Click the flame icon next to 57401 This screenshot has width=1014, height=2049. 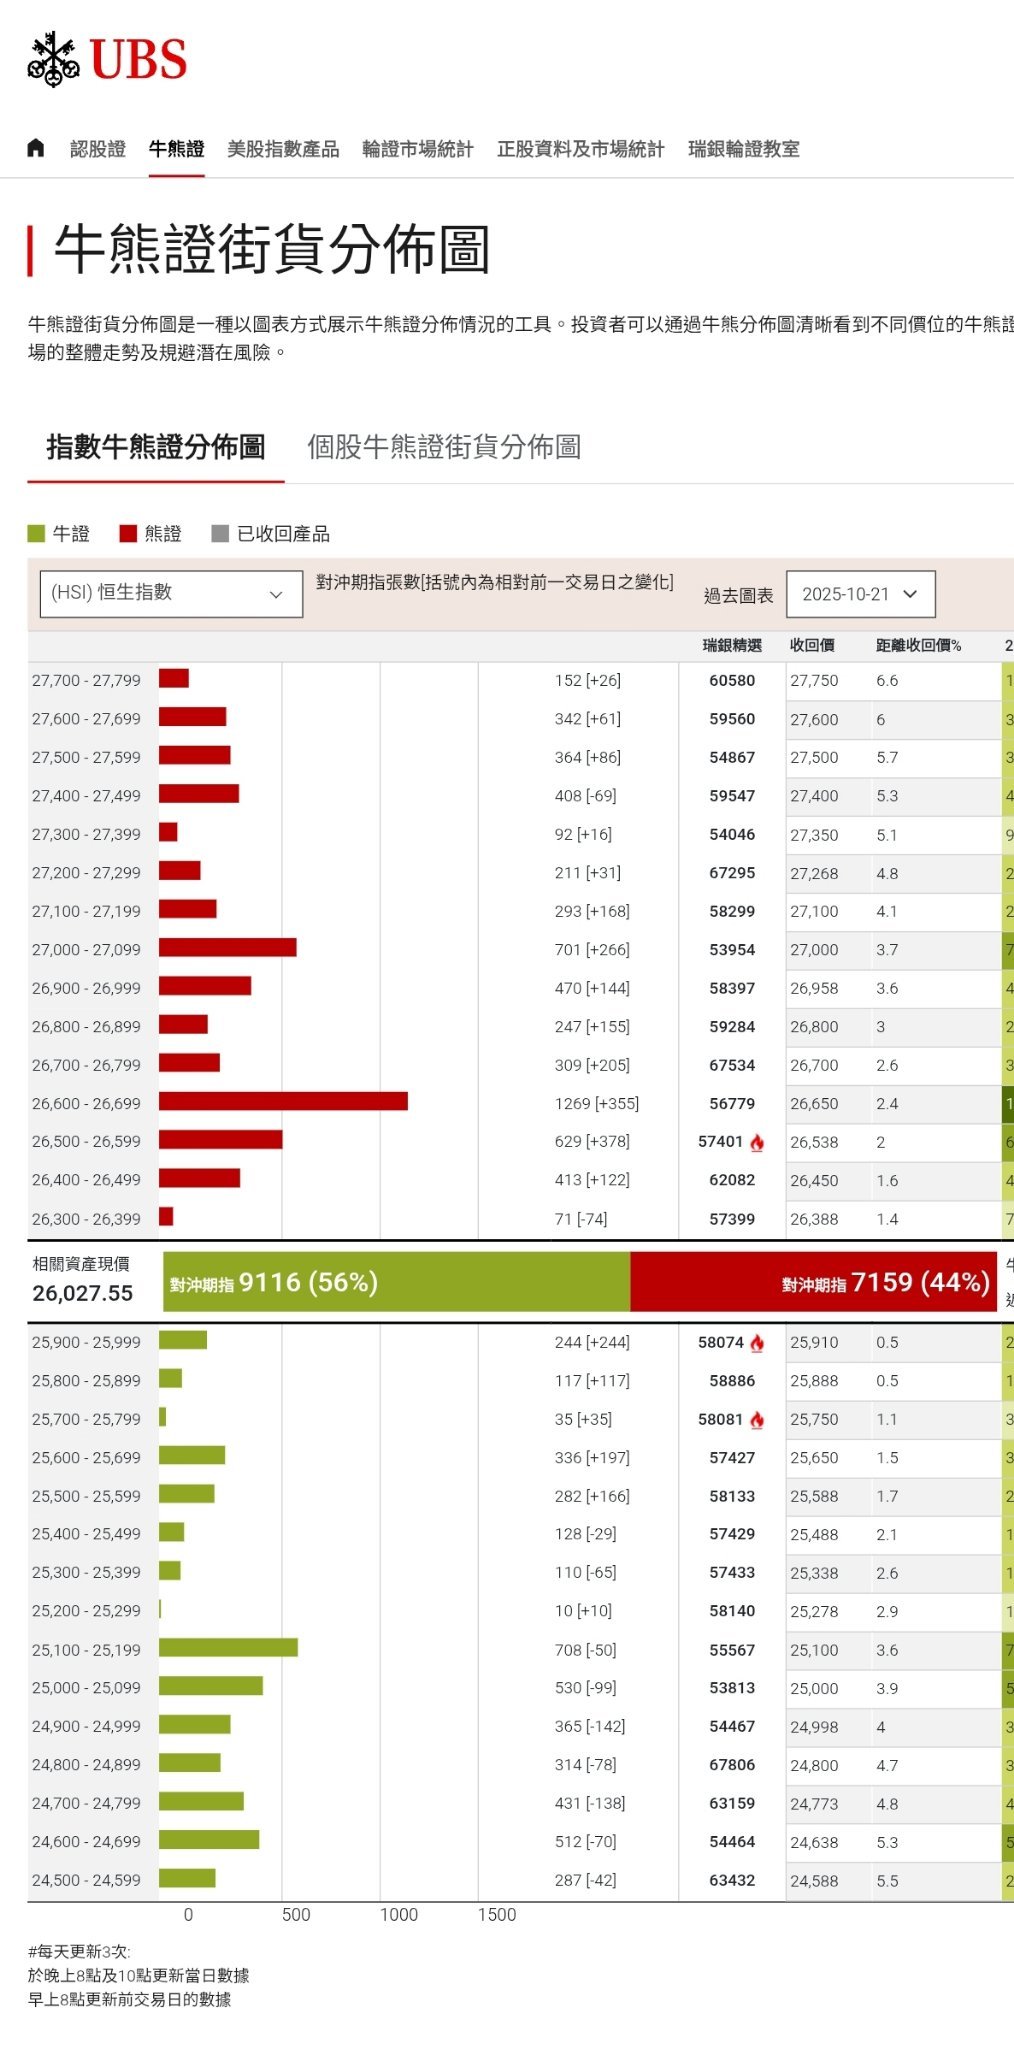pos(757,1142)
